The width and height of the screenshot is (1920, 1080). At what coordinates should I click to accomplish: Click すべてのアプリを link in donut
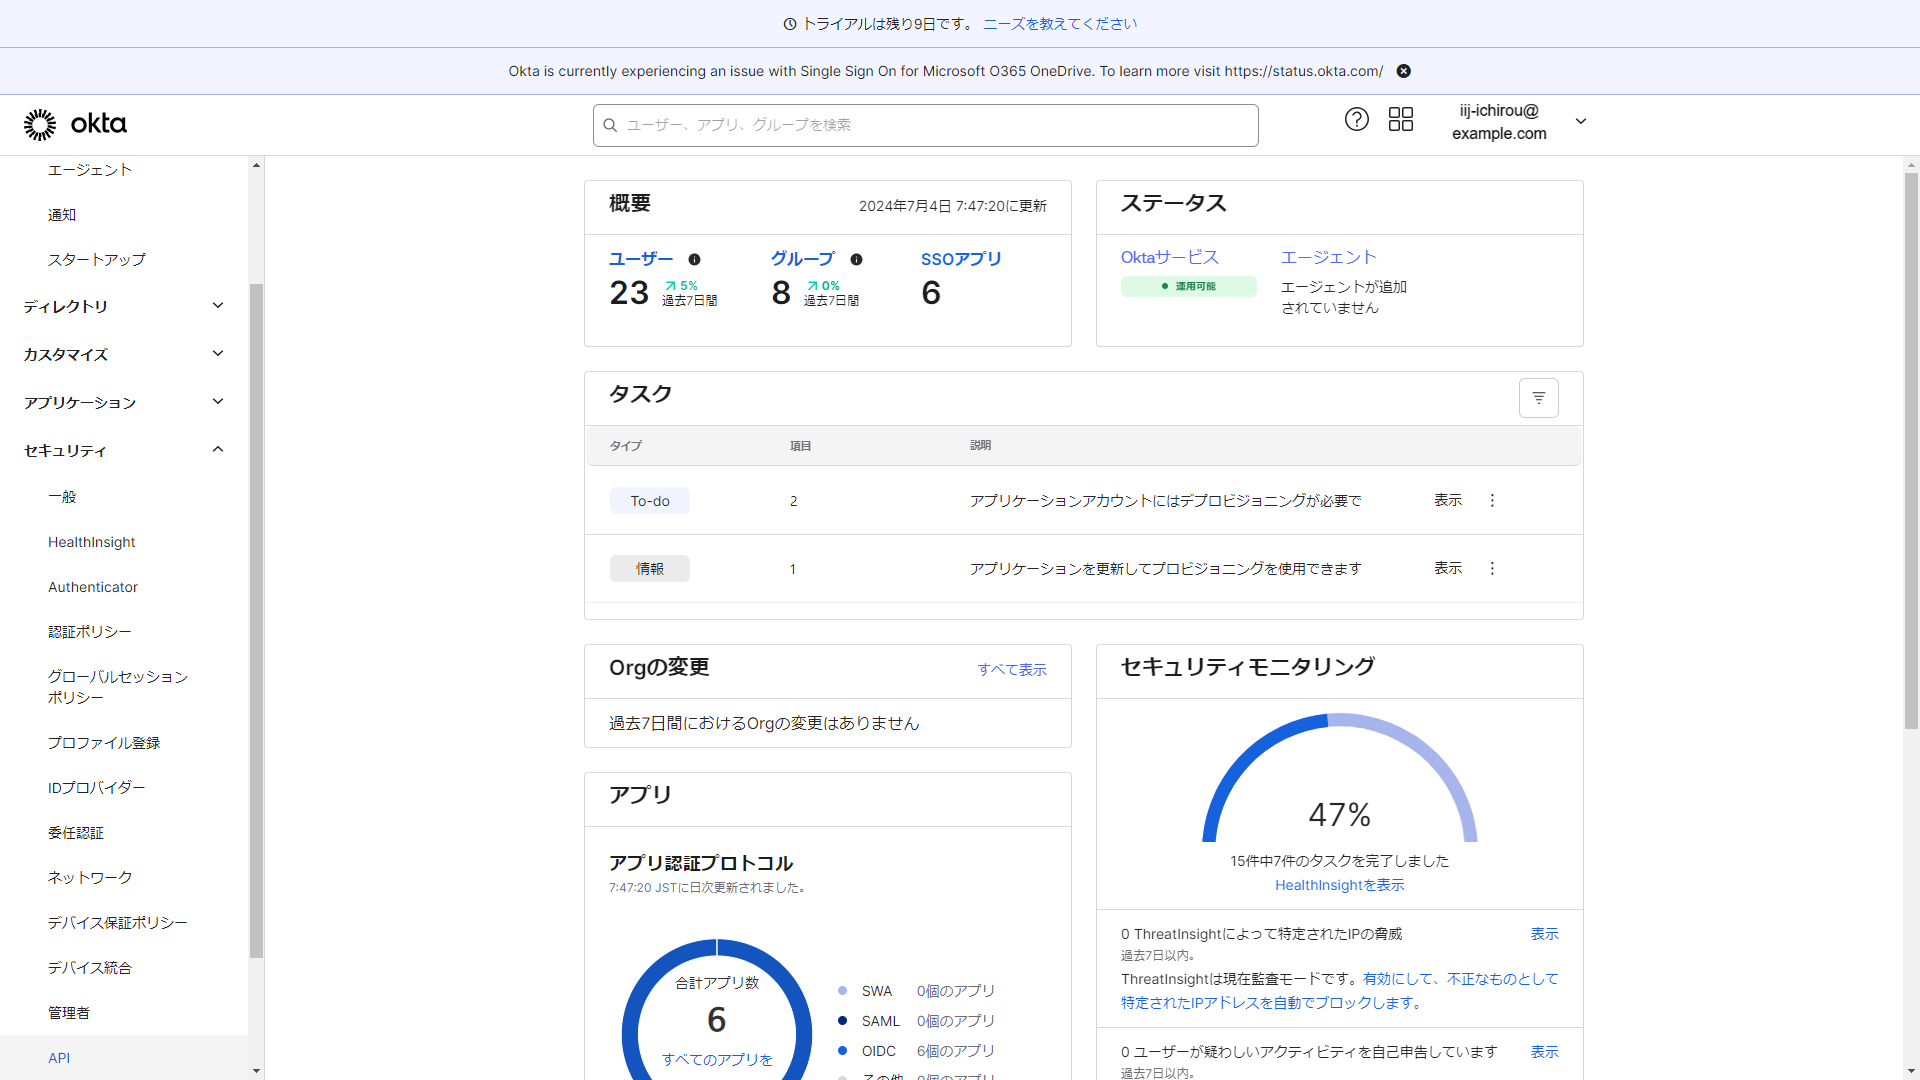pos(717,1060)
